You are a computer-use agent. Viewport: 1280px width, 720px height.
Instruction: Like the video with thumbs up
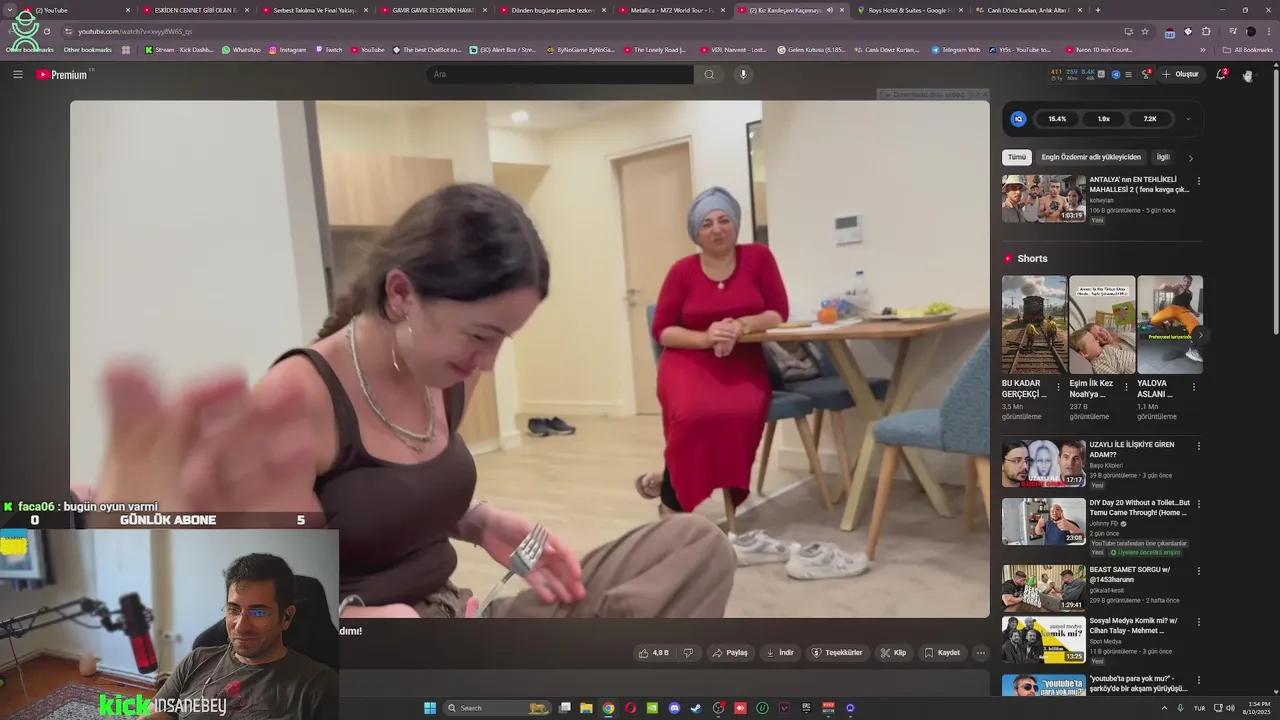click(654, 653)
